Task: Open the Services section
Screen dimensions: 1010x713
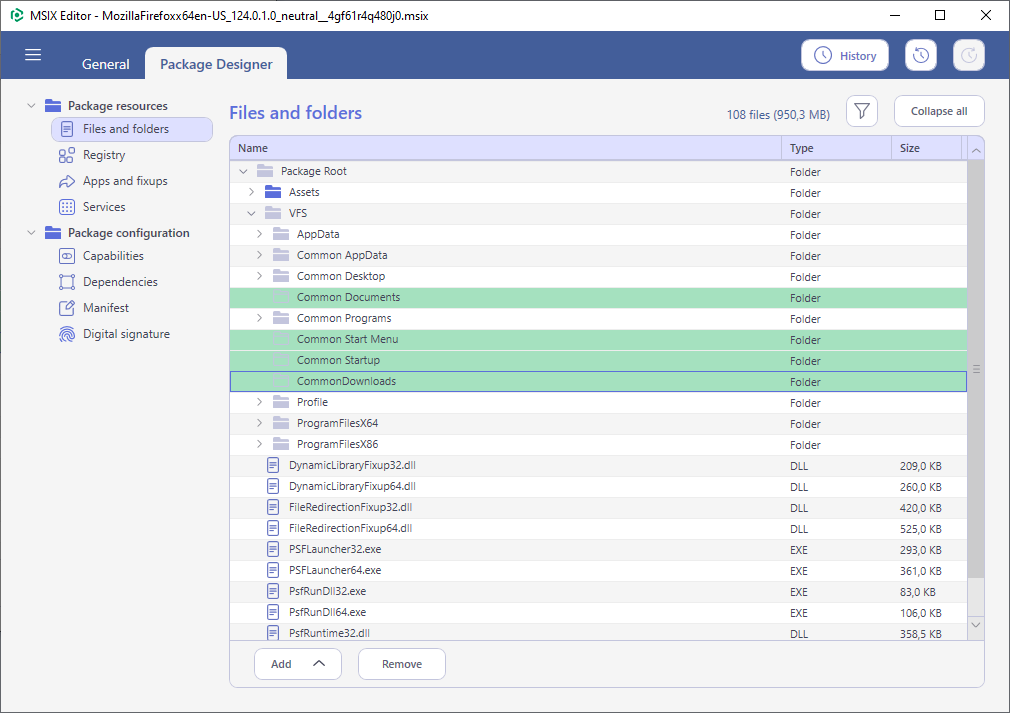Action: [104, 207]
